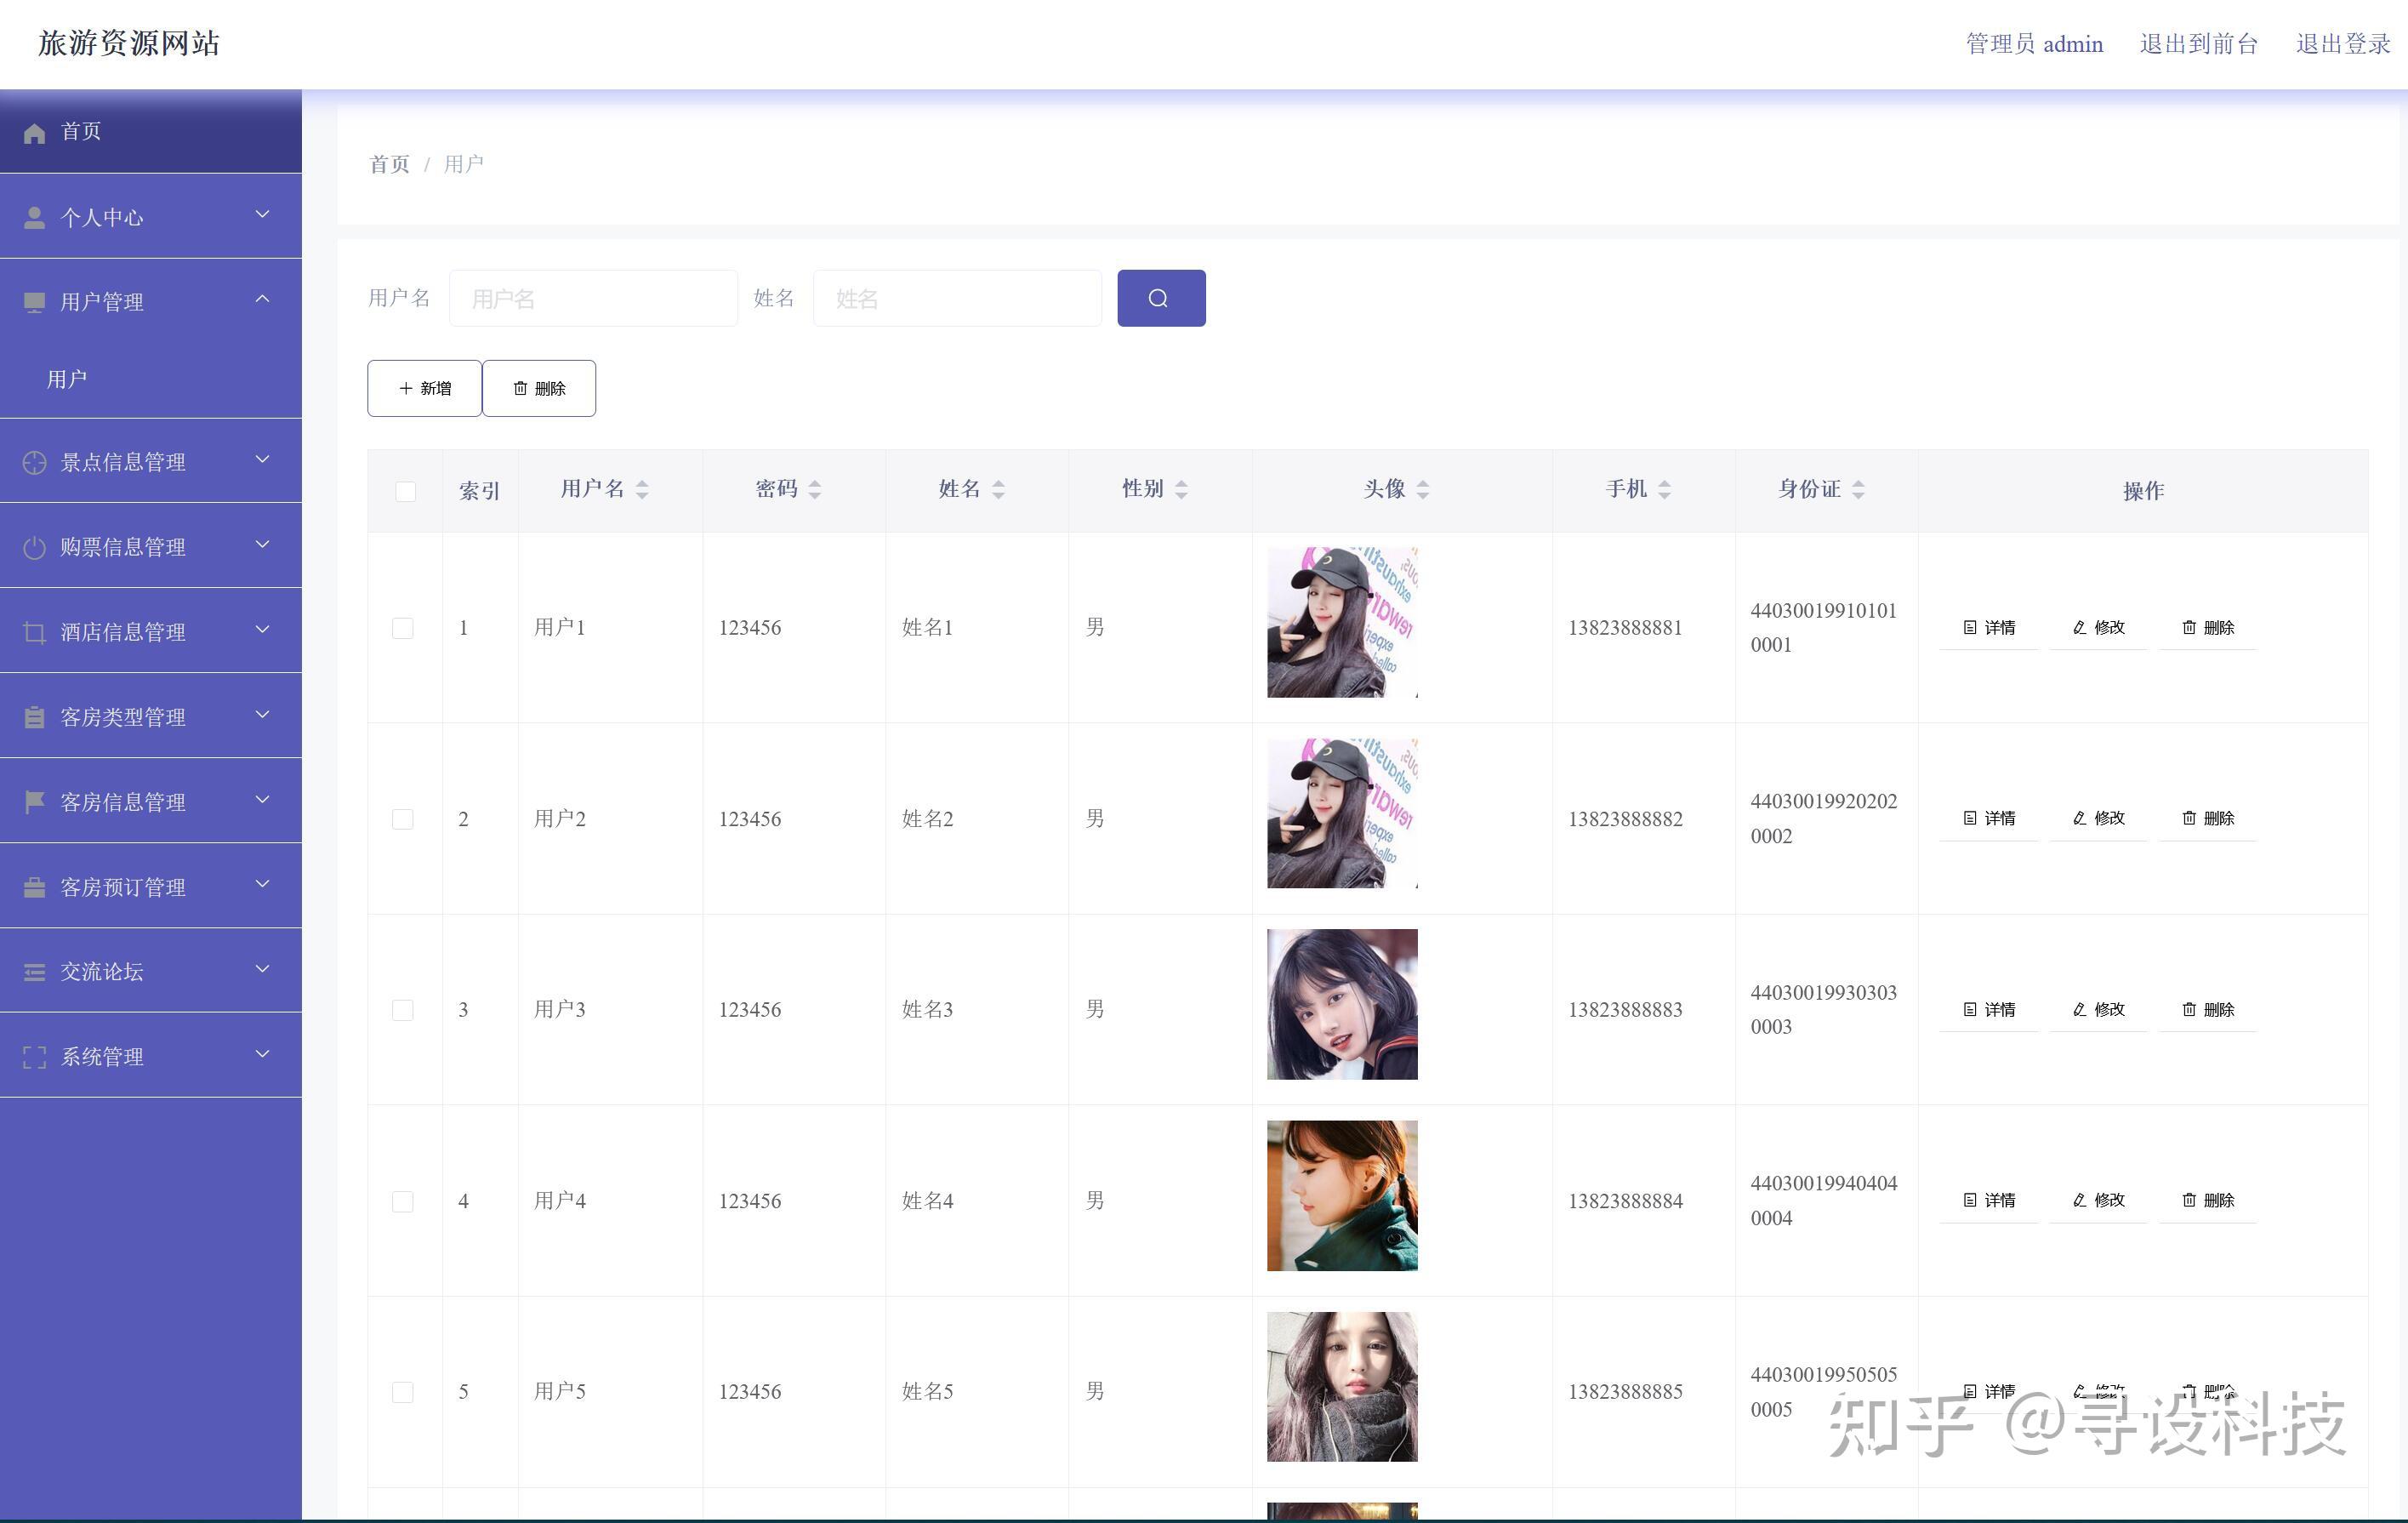Click the 交流论坛 list icon

(33, 970)
